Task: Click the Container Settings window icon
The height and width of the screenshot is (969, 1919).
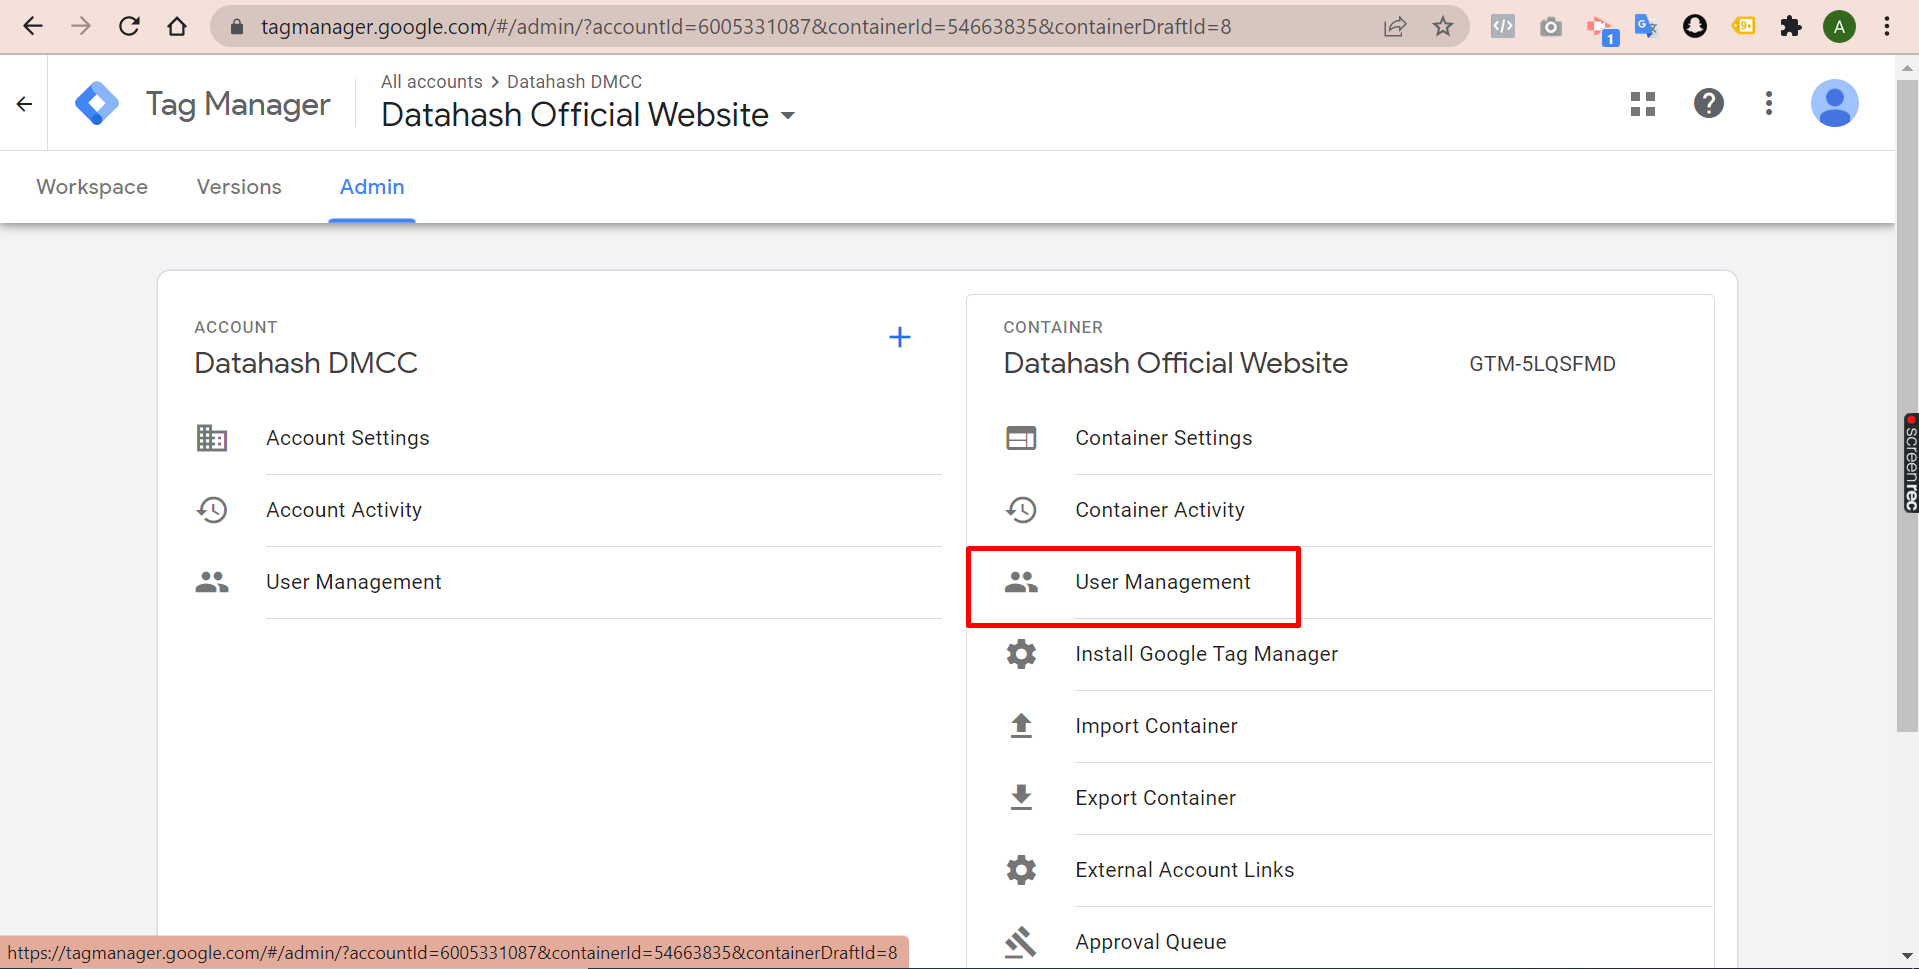Action: 1021,438
